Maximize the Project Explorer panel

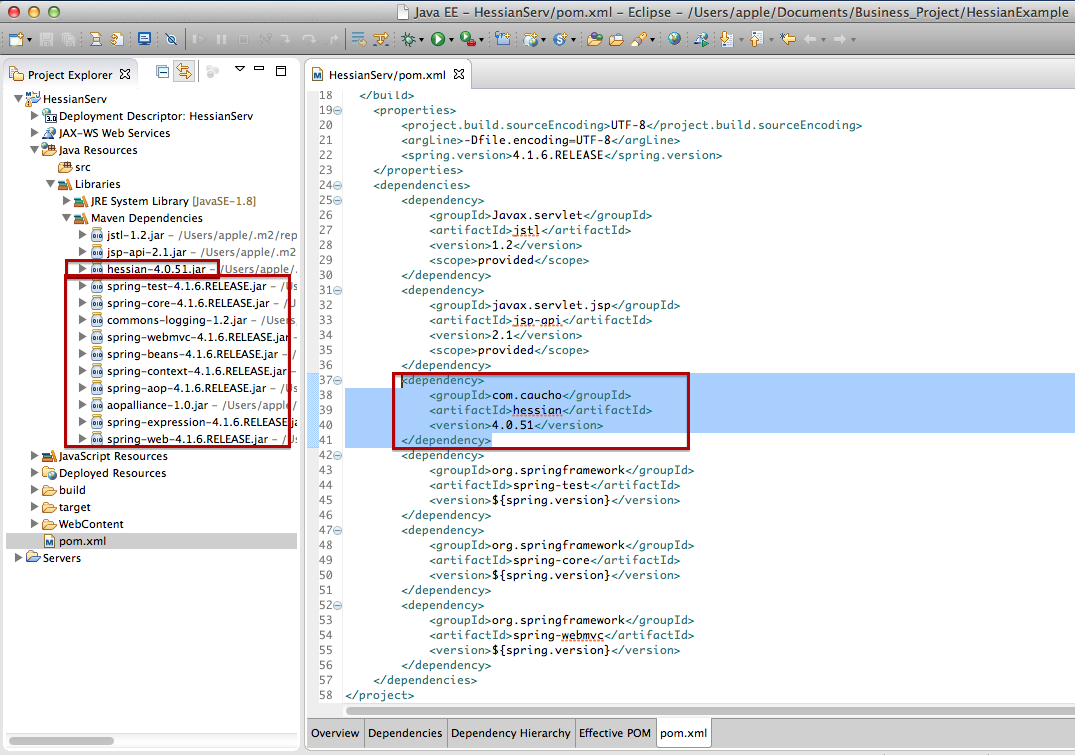coord(281,71)
